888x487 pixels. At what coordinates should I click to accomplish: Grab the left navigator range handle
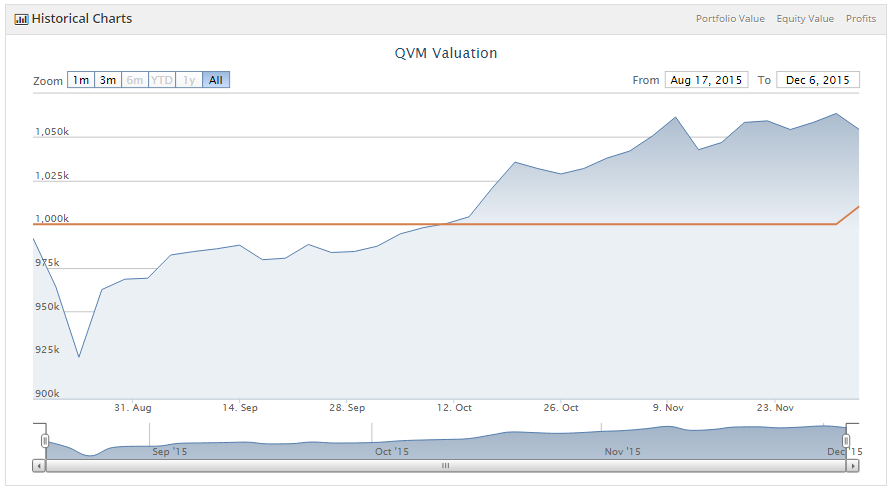[x=45, y=441]
